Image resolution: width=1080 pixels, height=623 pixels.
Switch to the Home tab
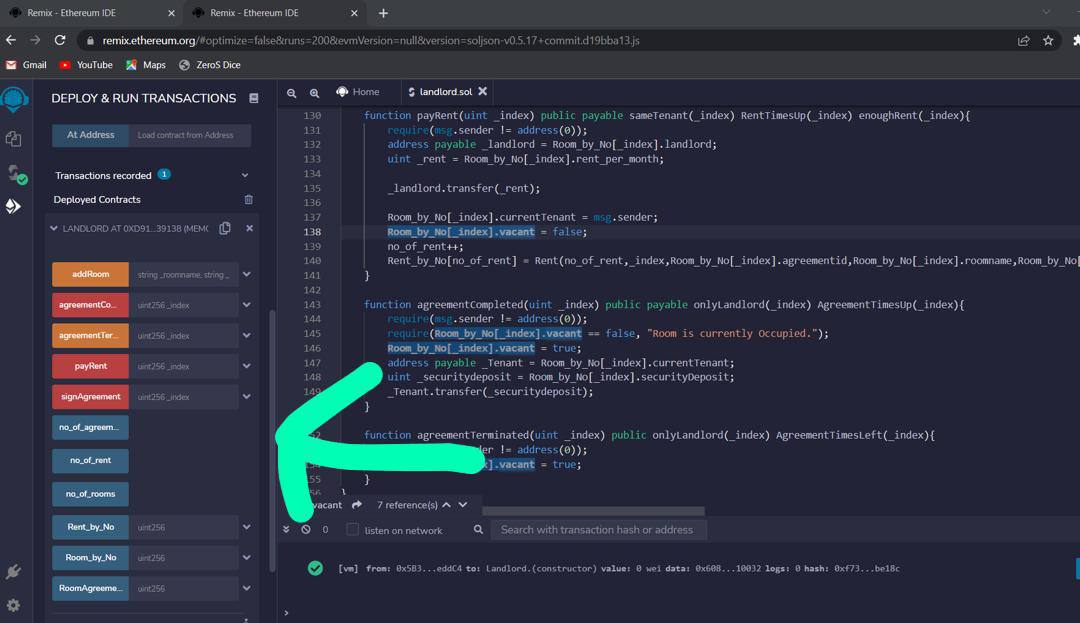[x=358, y=92]
